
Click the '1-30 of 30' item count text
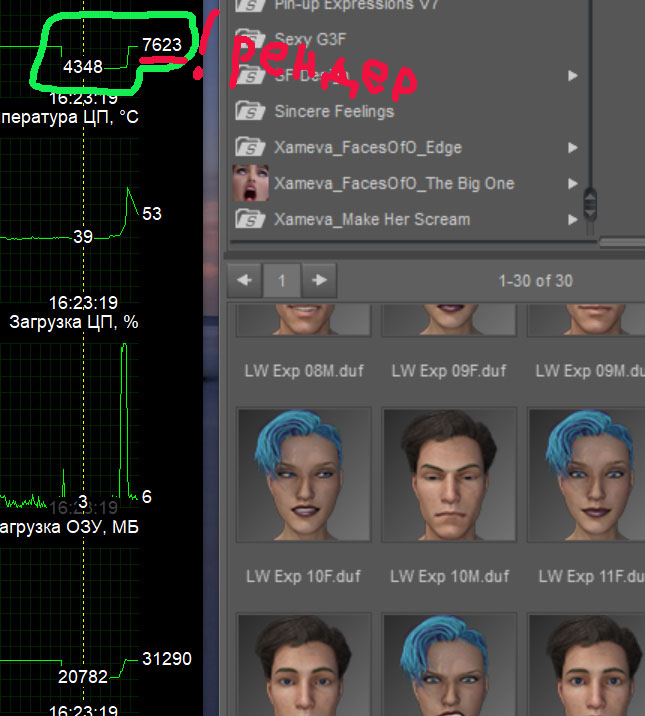point(535,281)
